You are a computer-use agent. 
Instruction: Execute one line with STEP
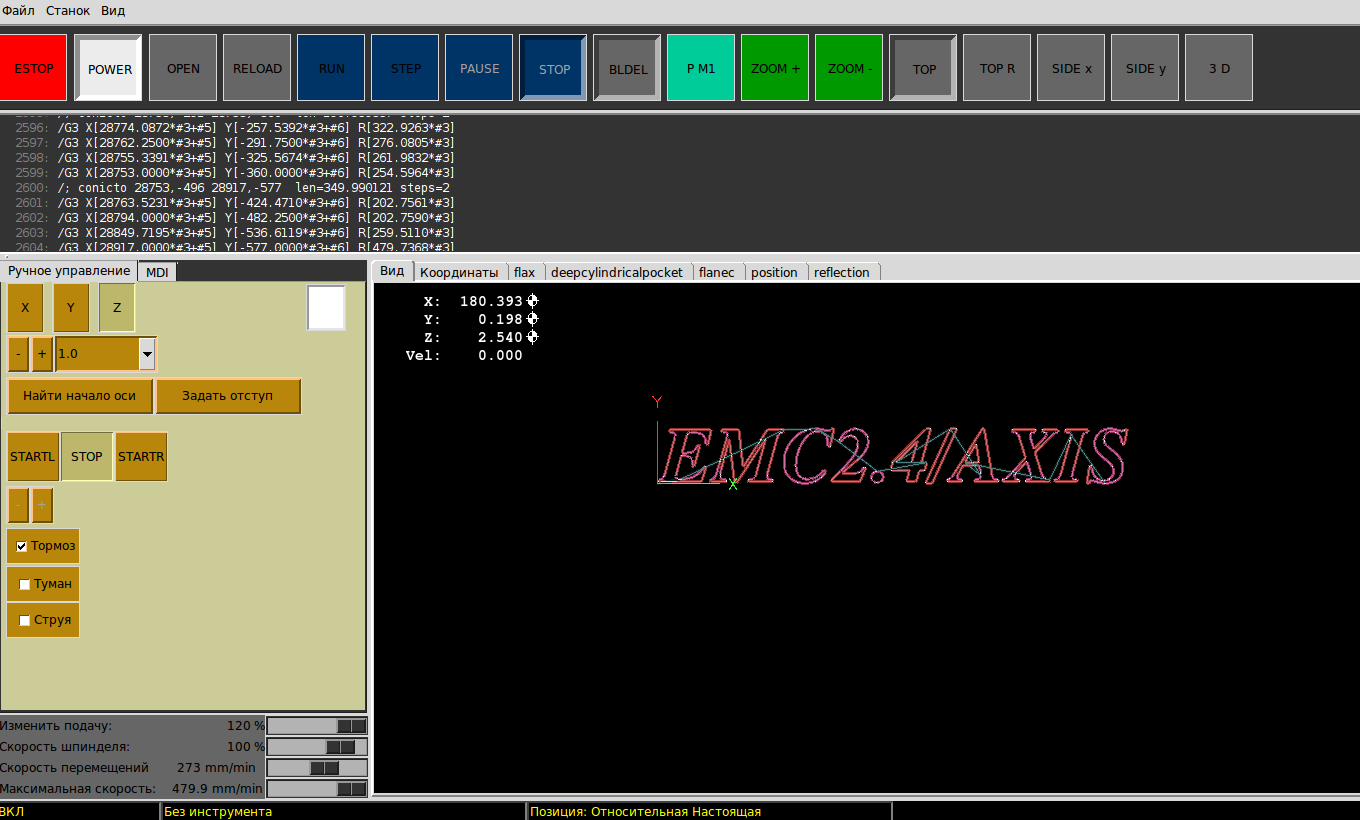coord(405,68)
